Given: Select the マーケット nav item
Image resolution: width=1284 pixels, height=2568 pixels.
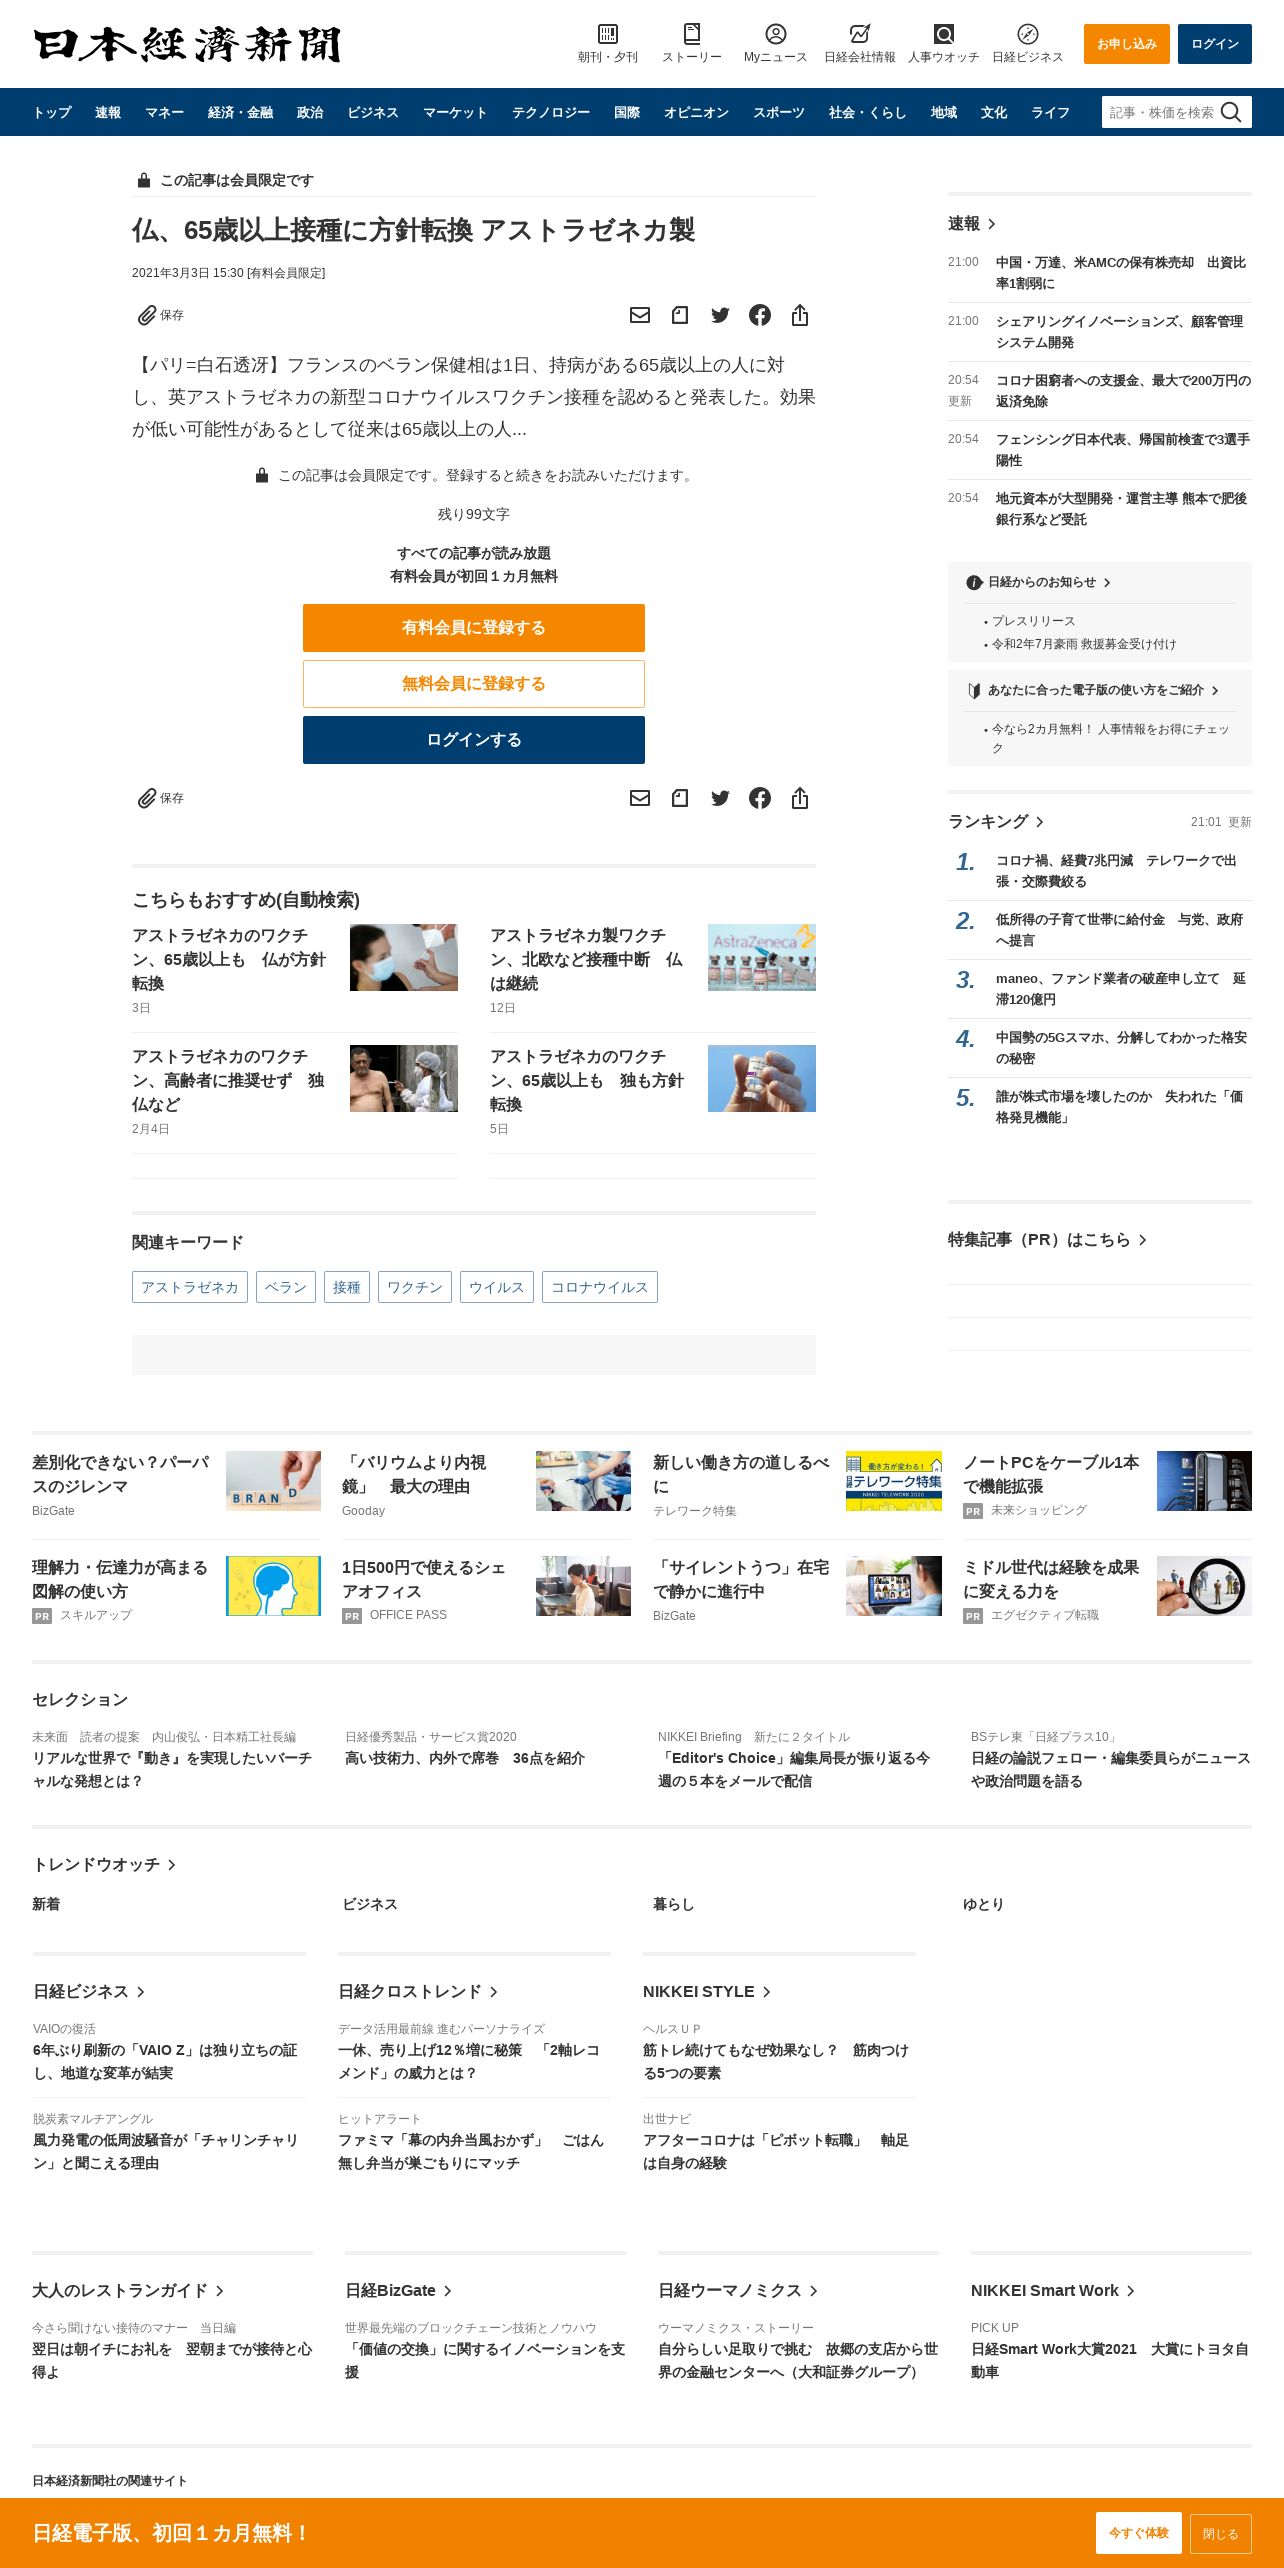Looking at the screenshot, I should (455, 112).
